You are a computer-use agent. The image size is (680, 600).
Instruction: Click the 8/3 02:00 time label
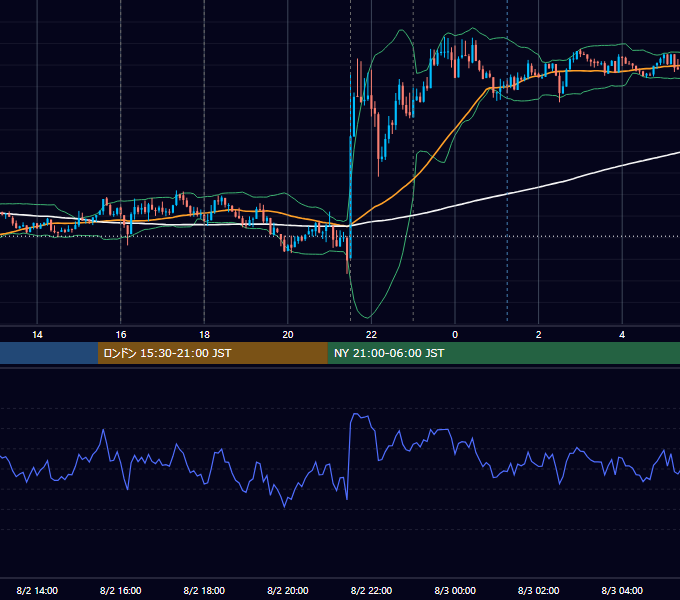click(x=539, y=590)
